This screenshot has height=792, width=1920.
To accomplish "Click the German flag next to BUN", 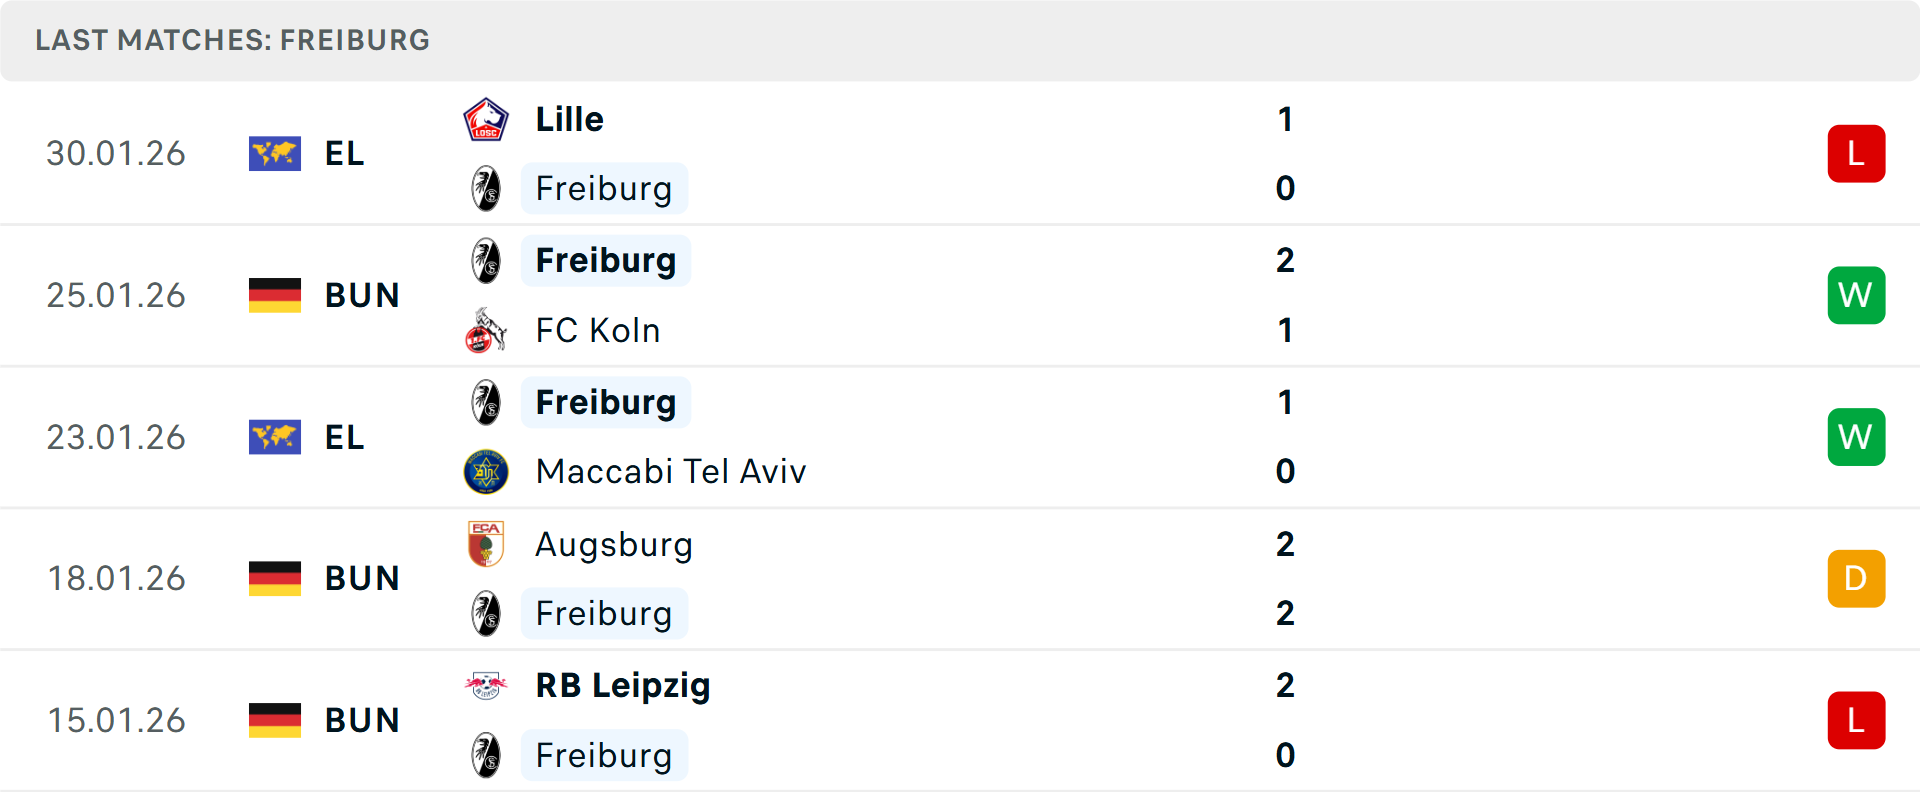I will 275,295.
